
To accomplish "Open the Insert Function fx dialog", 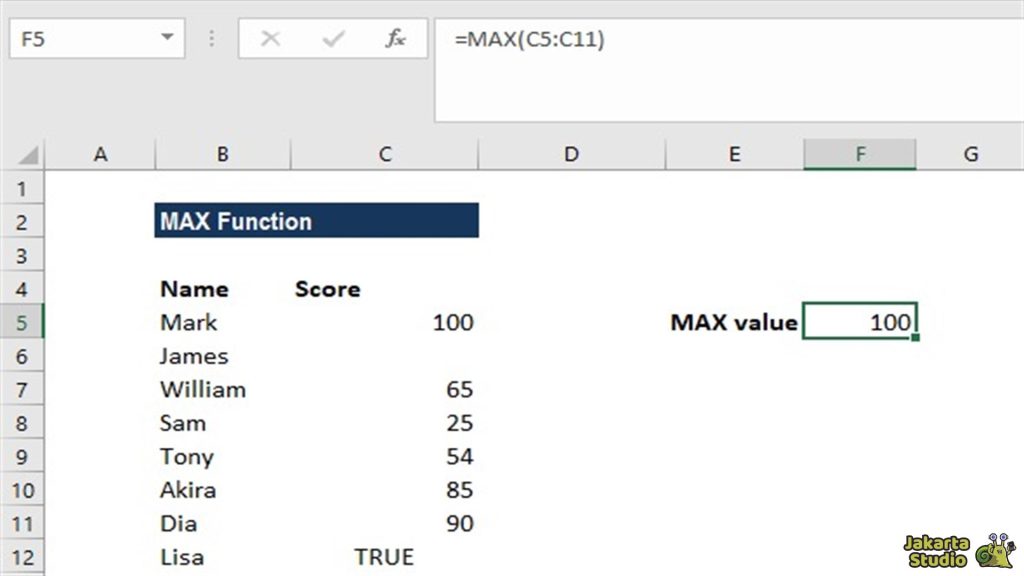I will 395,39.
